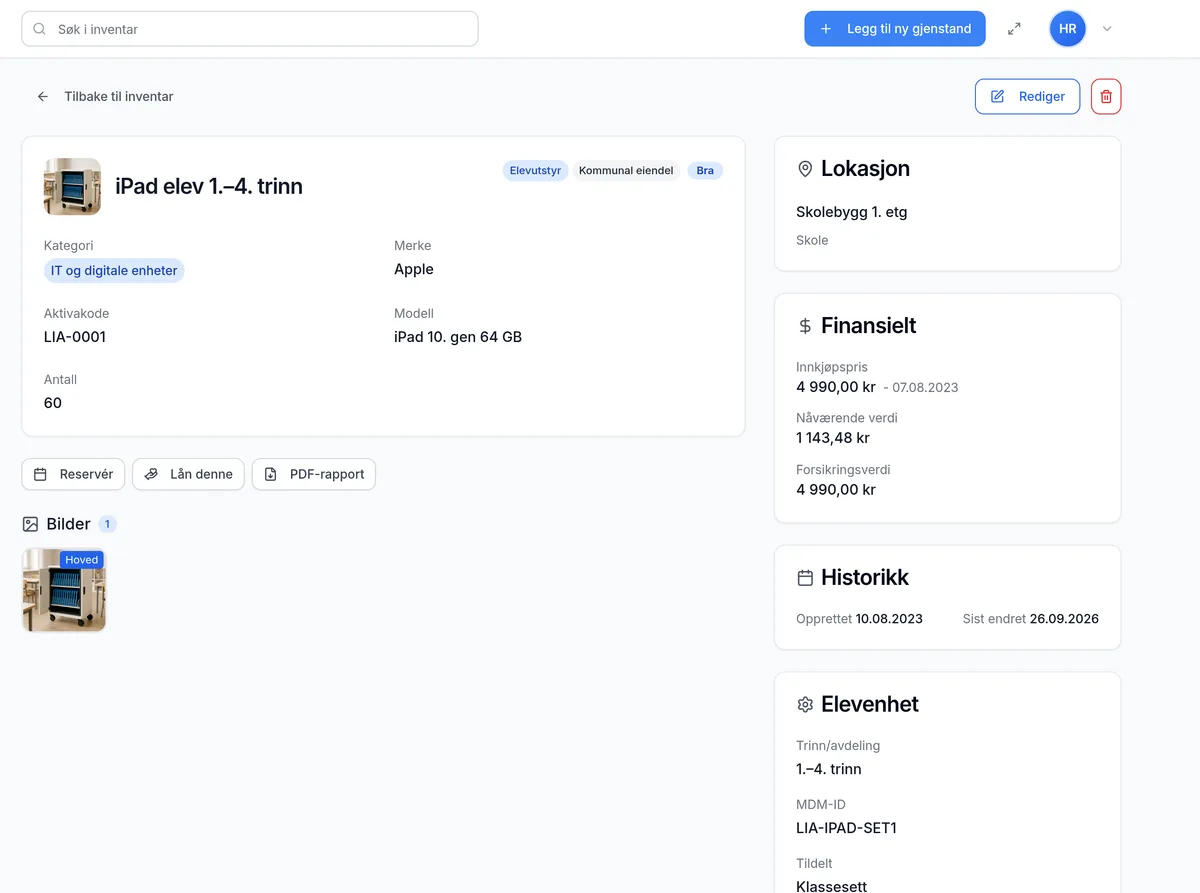
Task: Click the Rediger button
Action: (x=1027, y=96)
